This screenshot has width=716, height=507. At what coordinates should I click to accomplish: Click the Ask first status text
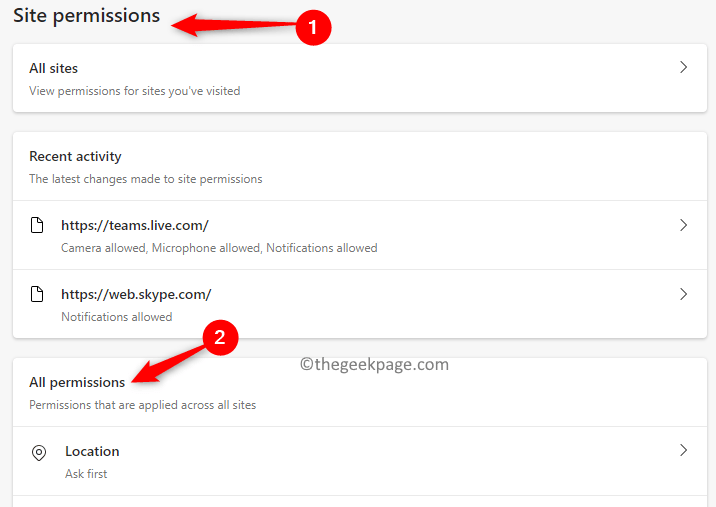click(86, 474)
